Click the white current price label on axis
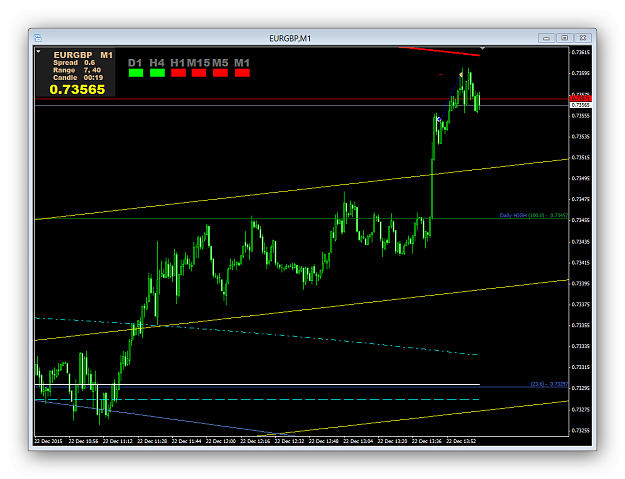 pos(581,105)
